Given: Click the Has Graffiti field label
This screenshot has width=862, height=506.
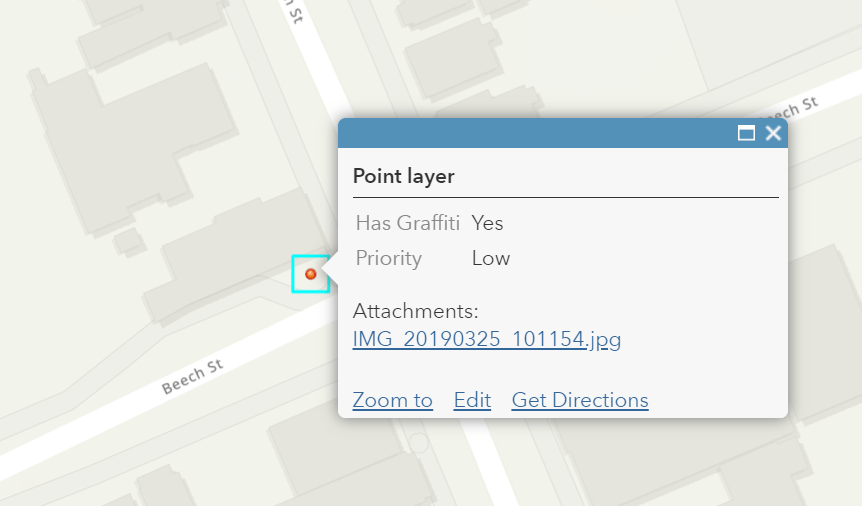Looking at the screenshot, I should 407,222.
